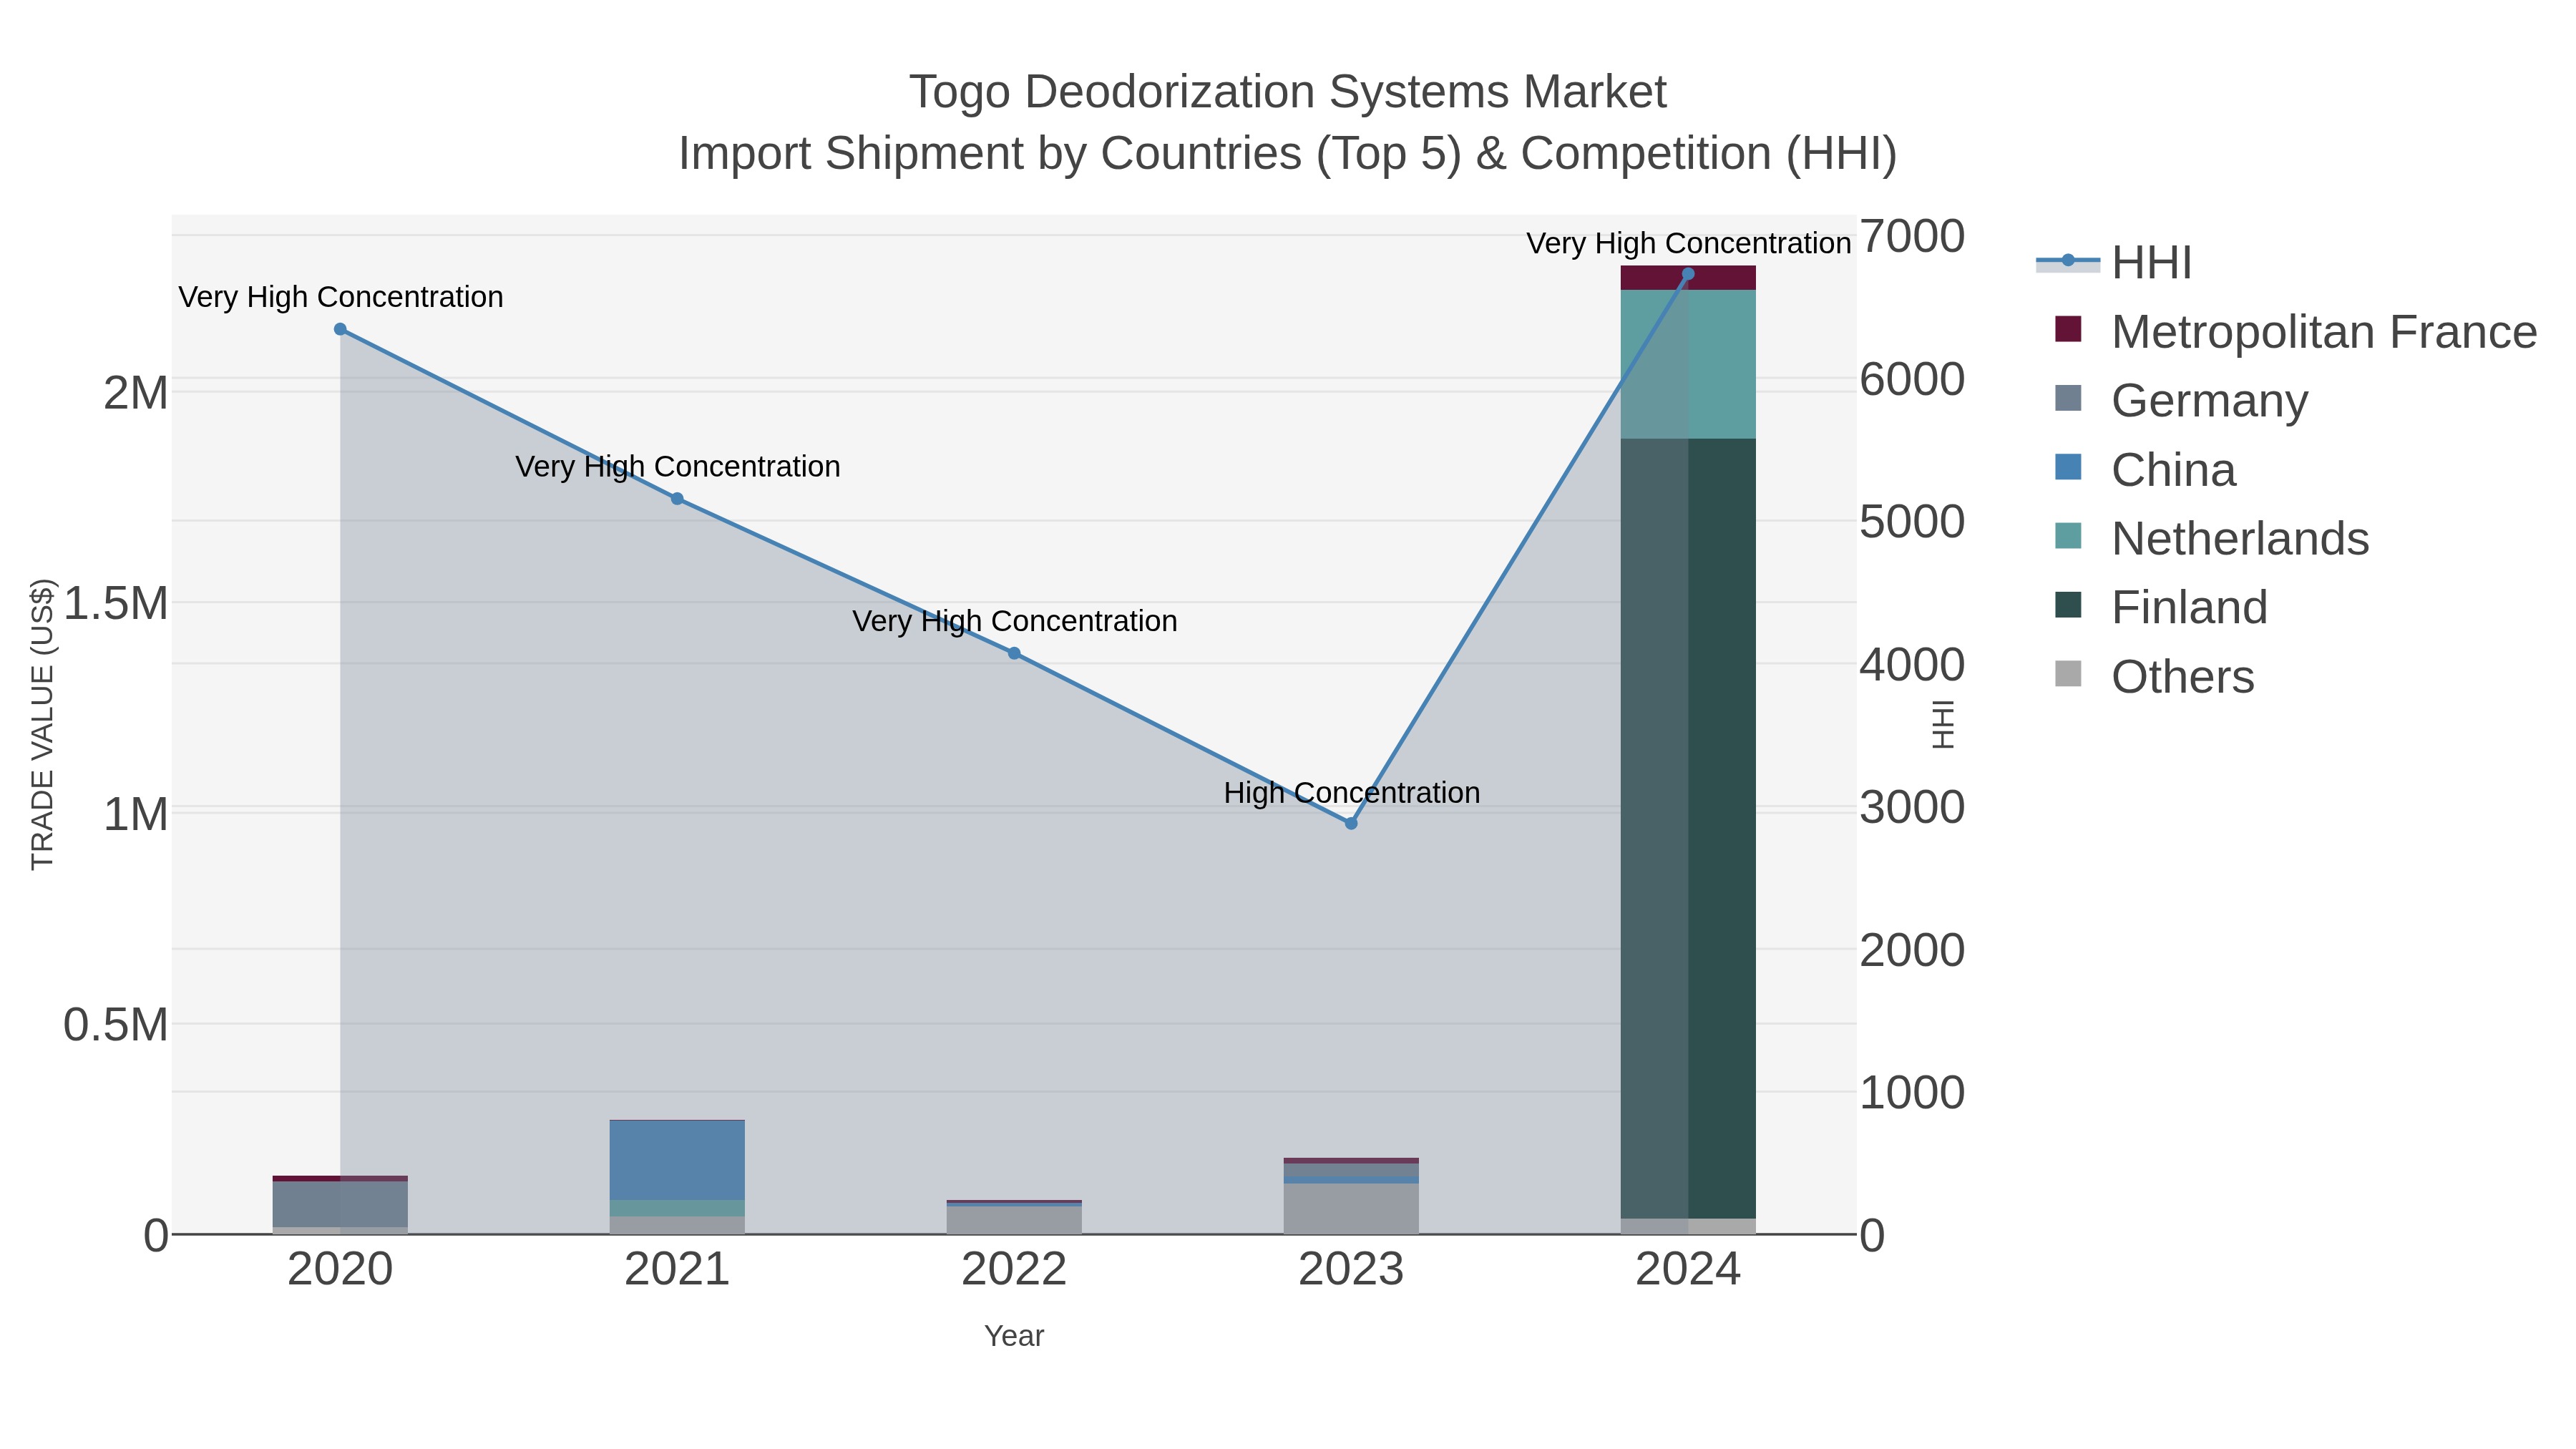Click 'Very High Concentration' label above 2024 point

[x=1689, y=243]
